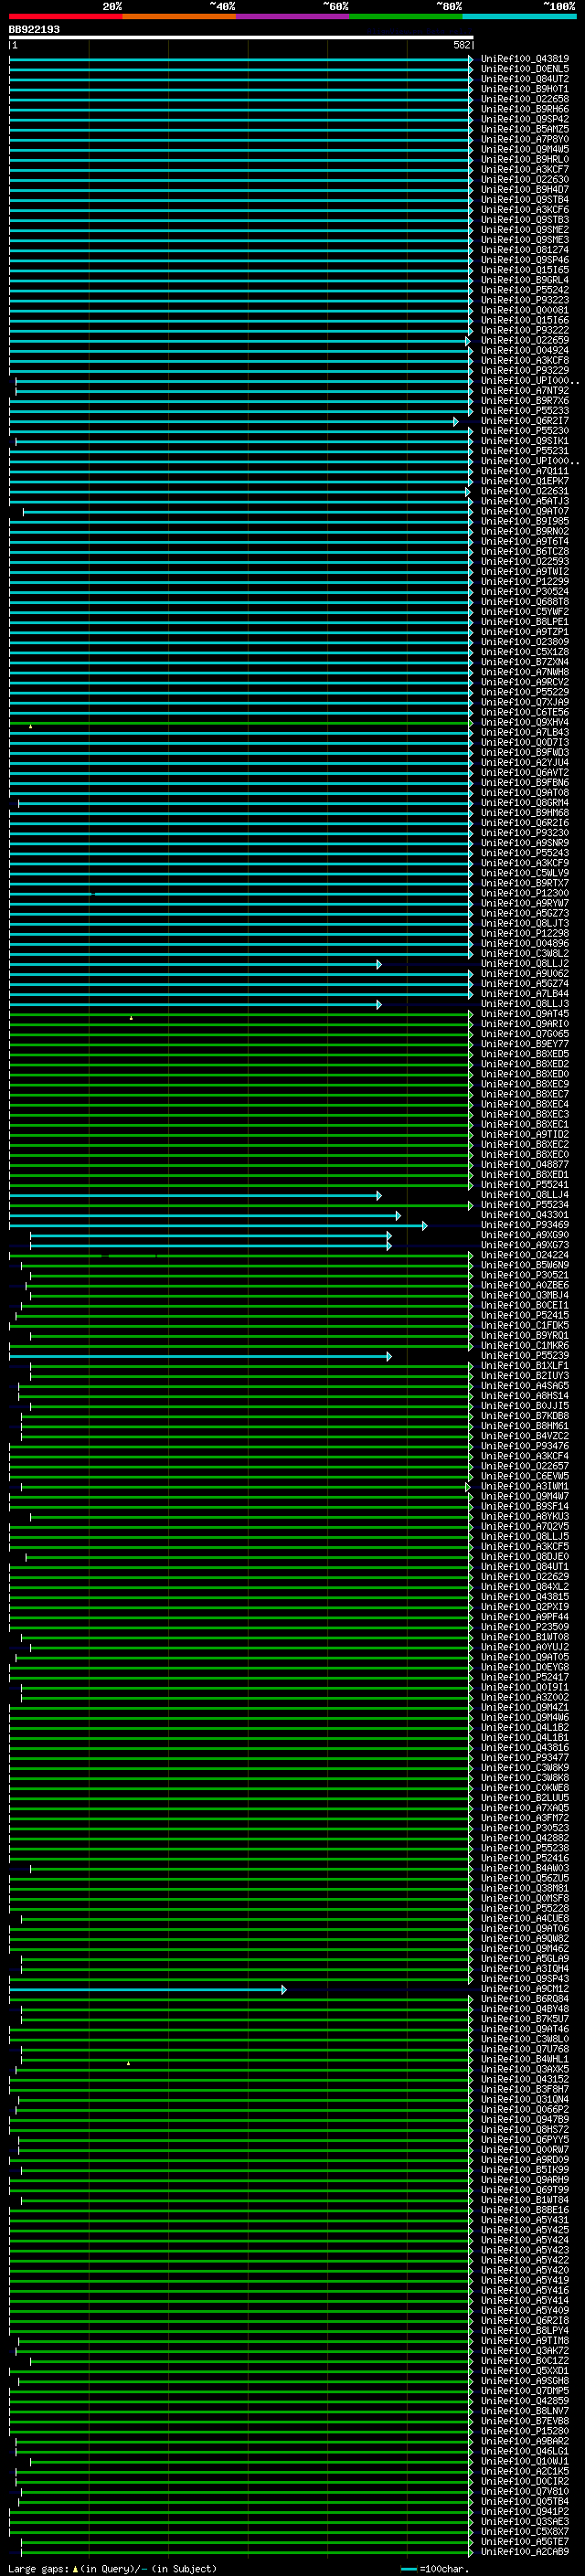Click the cyan alignment bar for UniRef100_Q43301
The width and height of the screenshot is (585, 2576).
coord(205,1216)
